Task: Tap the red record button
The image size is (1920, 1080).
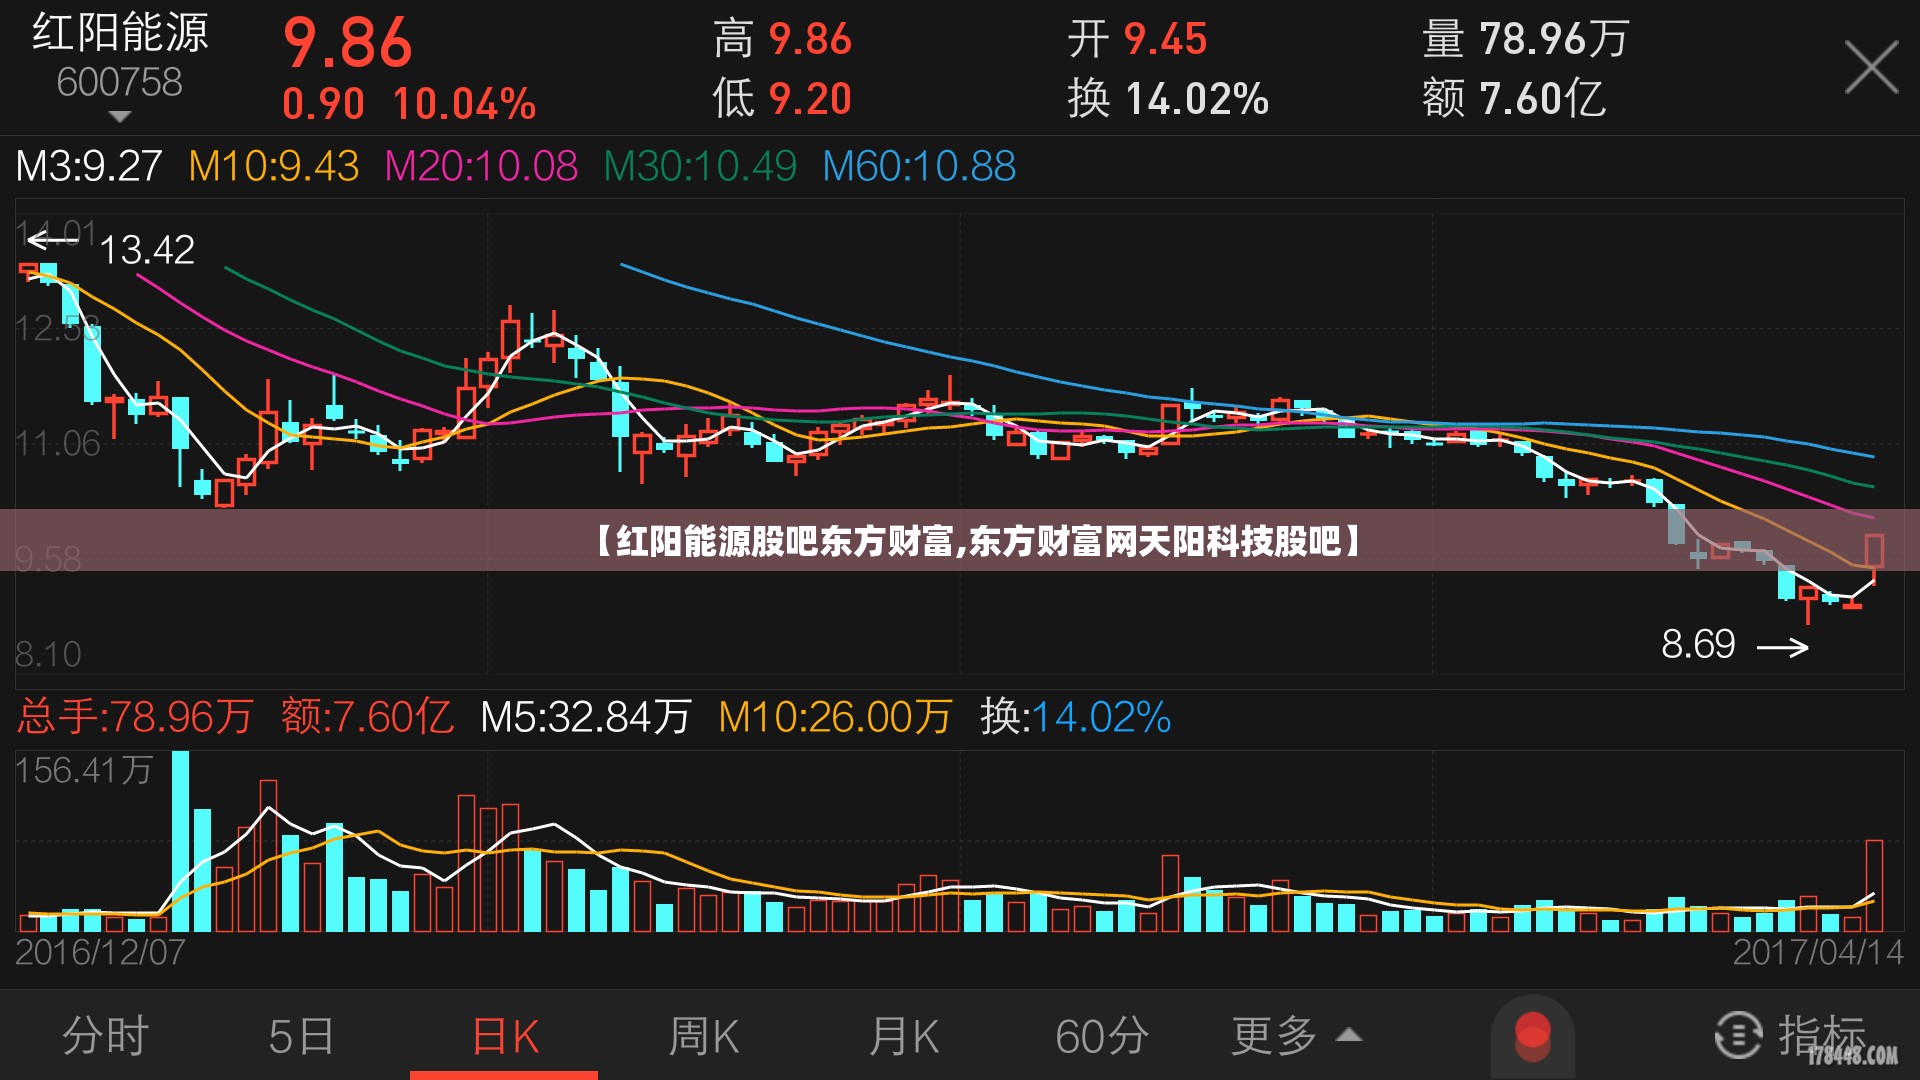Action: [x=1532, y=1036]
